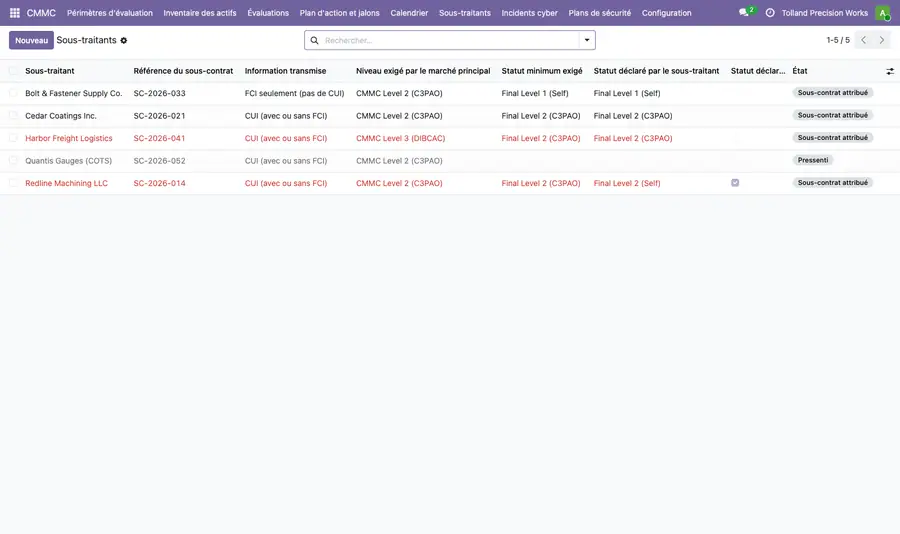Sort by Niveau exigé par le marché principal
This screenshot has width=900, height=534.
click(x=423, y=71)
